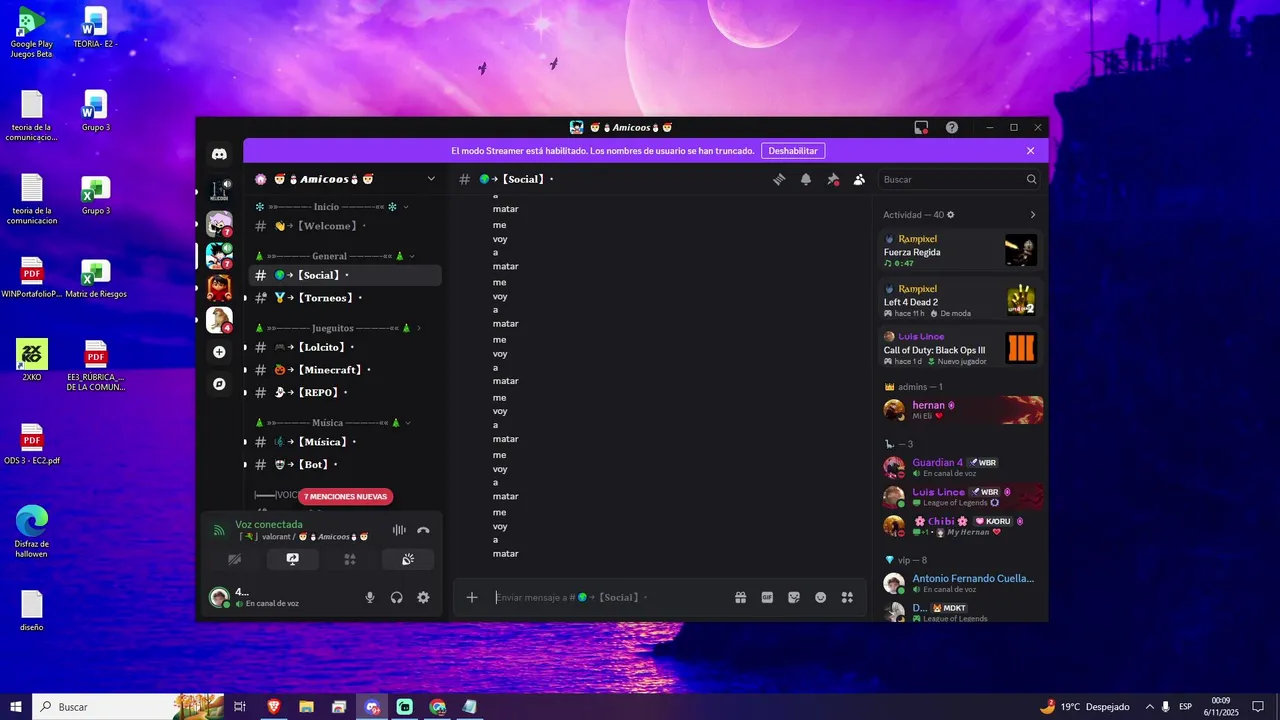Open Windows Start menu

16,707
